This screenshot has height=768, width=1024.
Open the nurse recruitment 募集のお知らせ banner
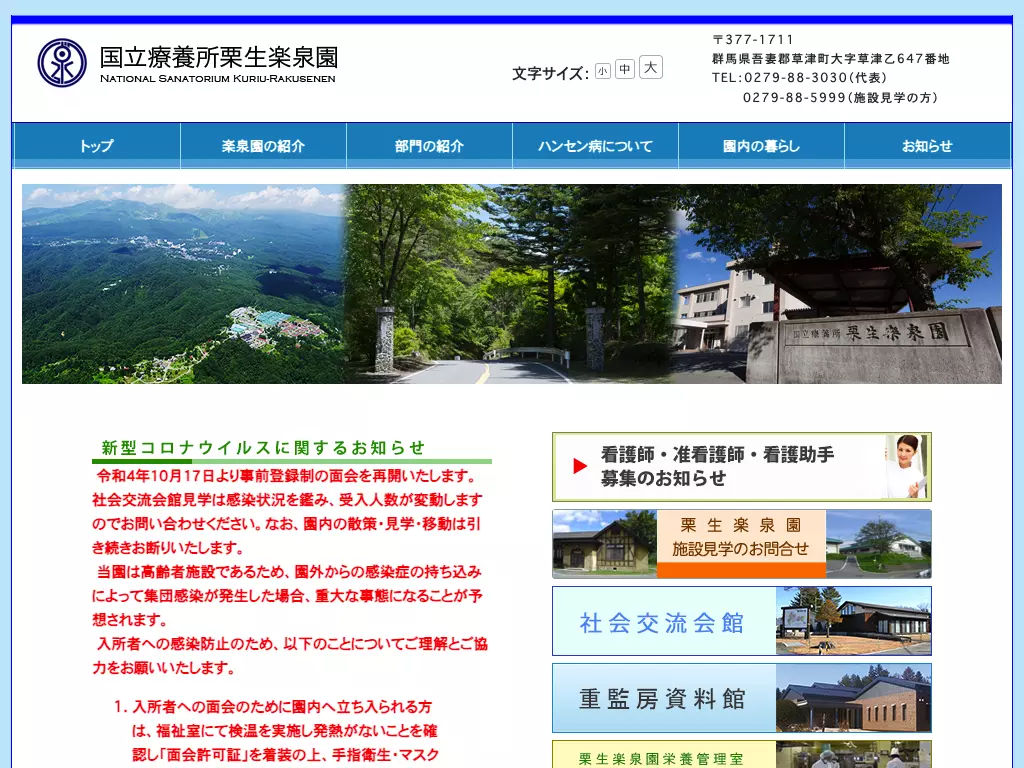tap(742, 467)
